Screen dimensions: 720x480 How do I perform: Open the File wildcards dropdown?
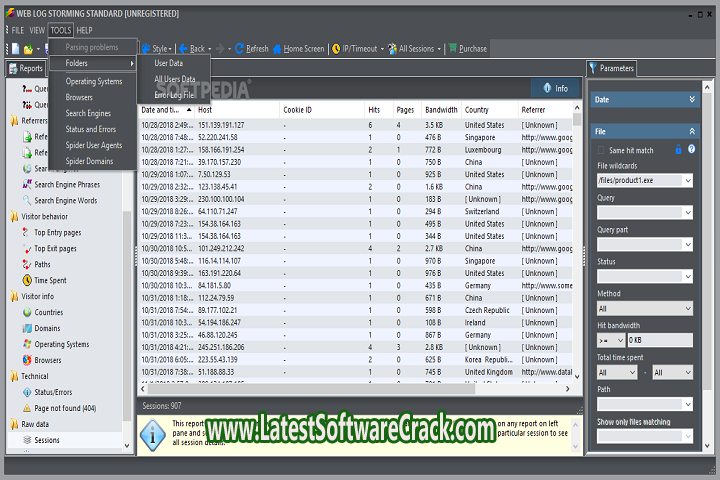688,181
